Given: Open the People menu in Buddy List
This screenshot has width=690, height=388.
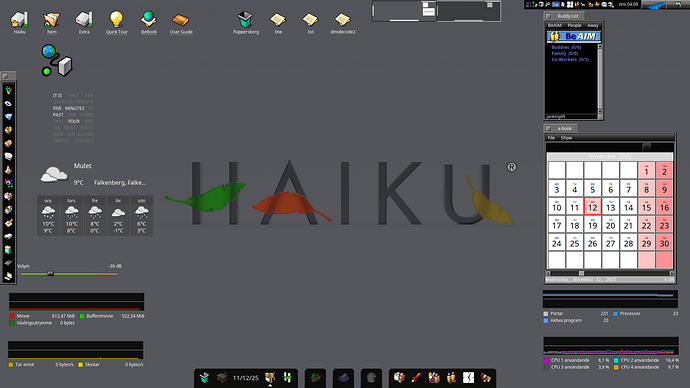Looking at the screenshot, I should (x=574, y=26).
